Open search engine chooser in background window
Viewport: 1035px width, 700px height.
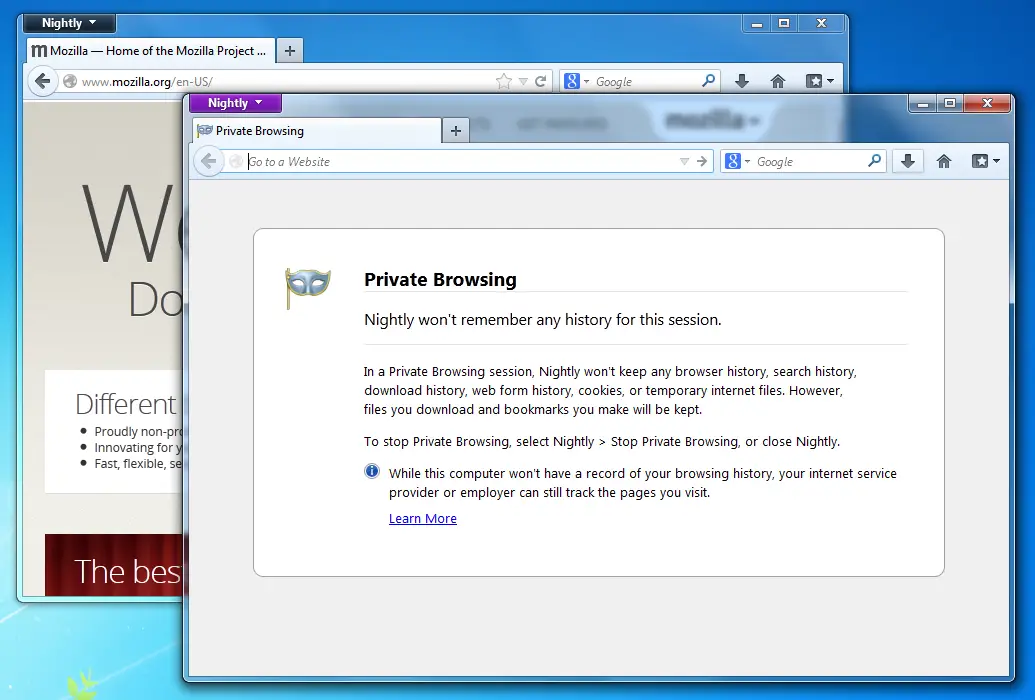point(576,81)
